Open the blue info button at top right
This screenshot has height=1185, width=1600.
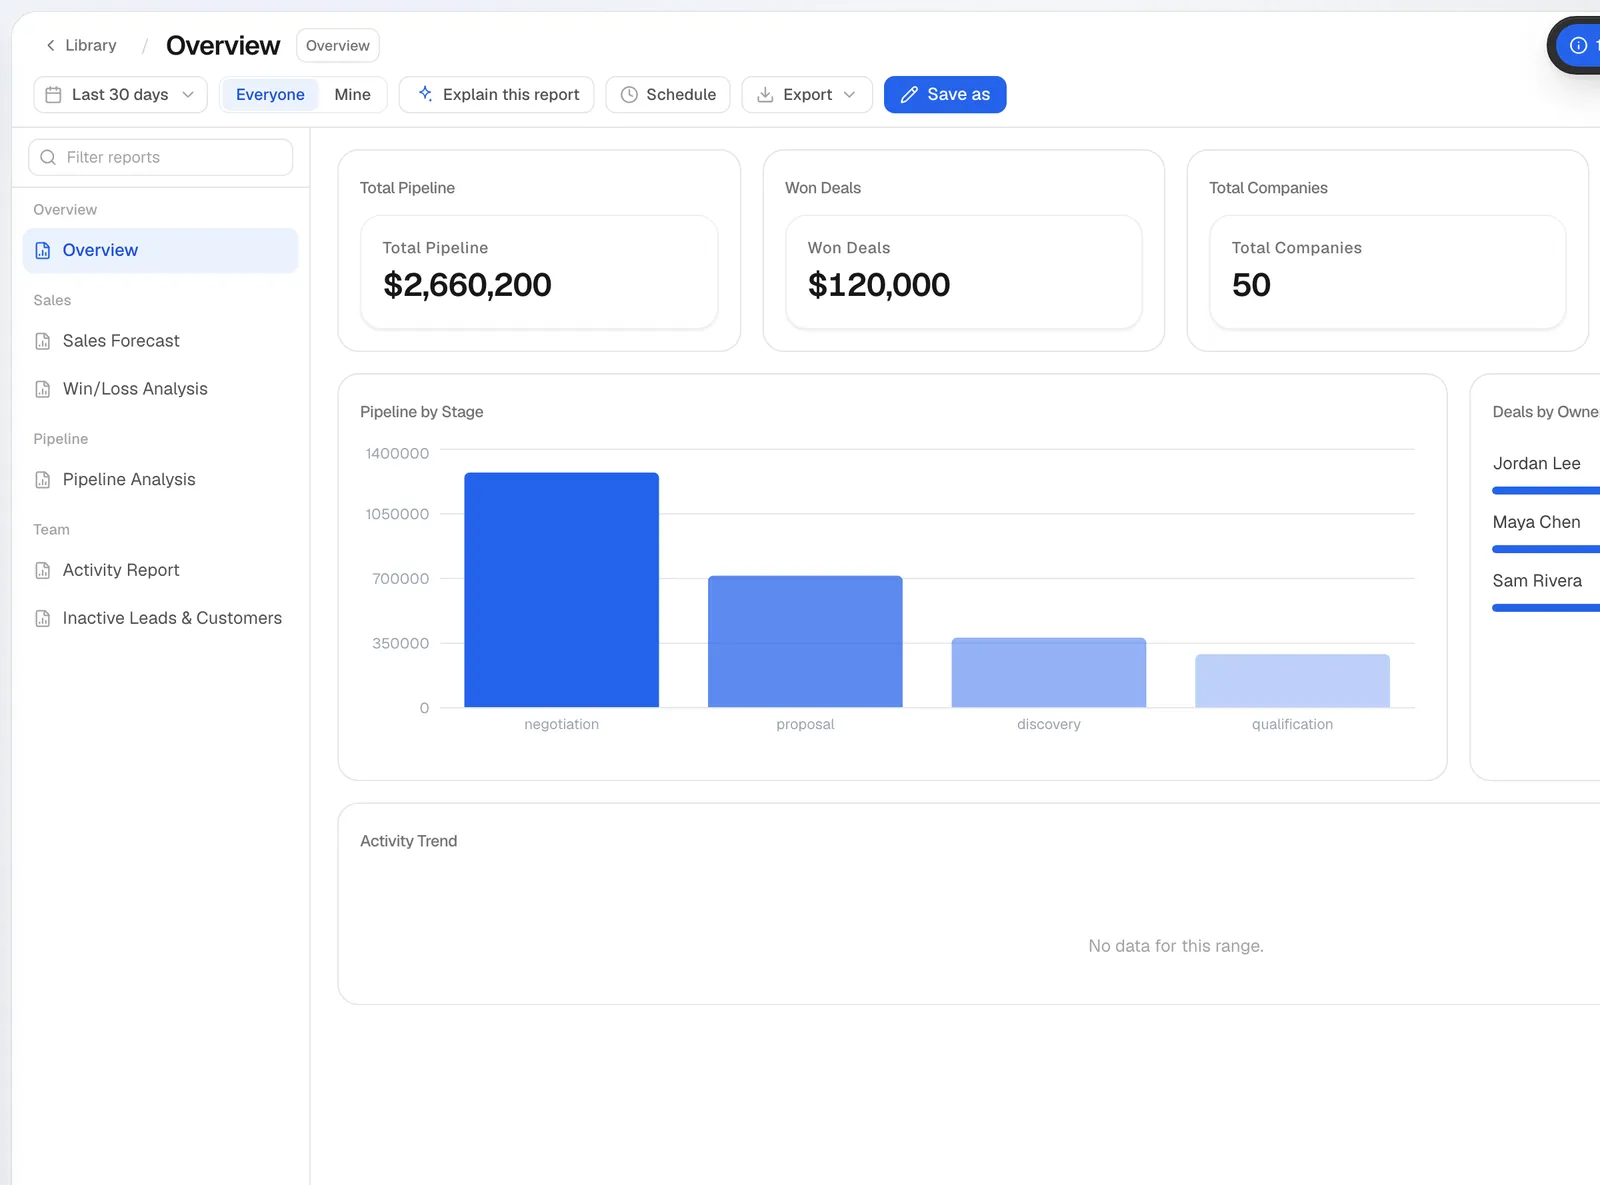pyautogui.click(x=1578, y=45)
